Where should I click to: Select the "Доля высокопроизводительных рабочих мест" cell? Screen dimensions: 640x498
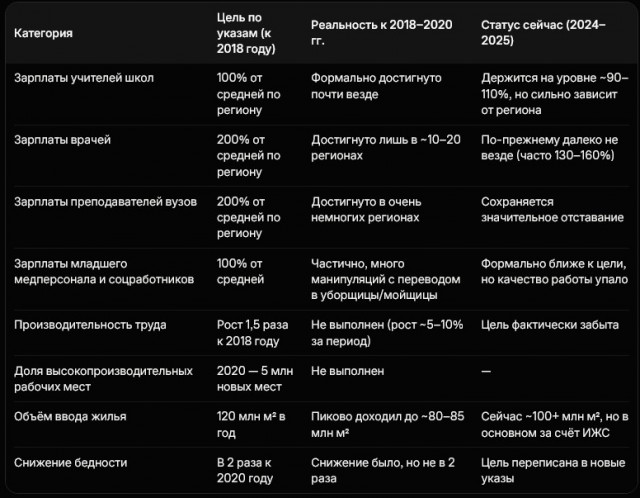tap(104, 378)
